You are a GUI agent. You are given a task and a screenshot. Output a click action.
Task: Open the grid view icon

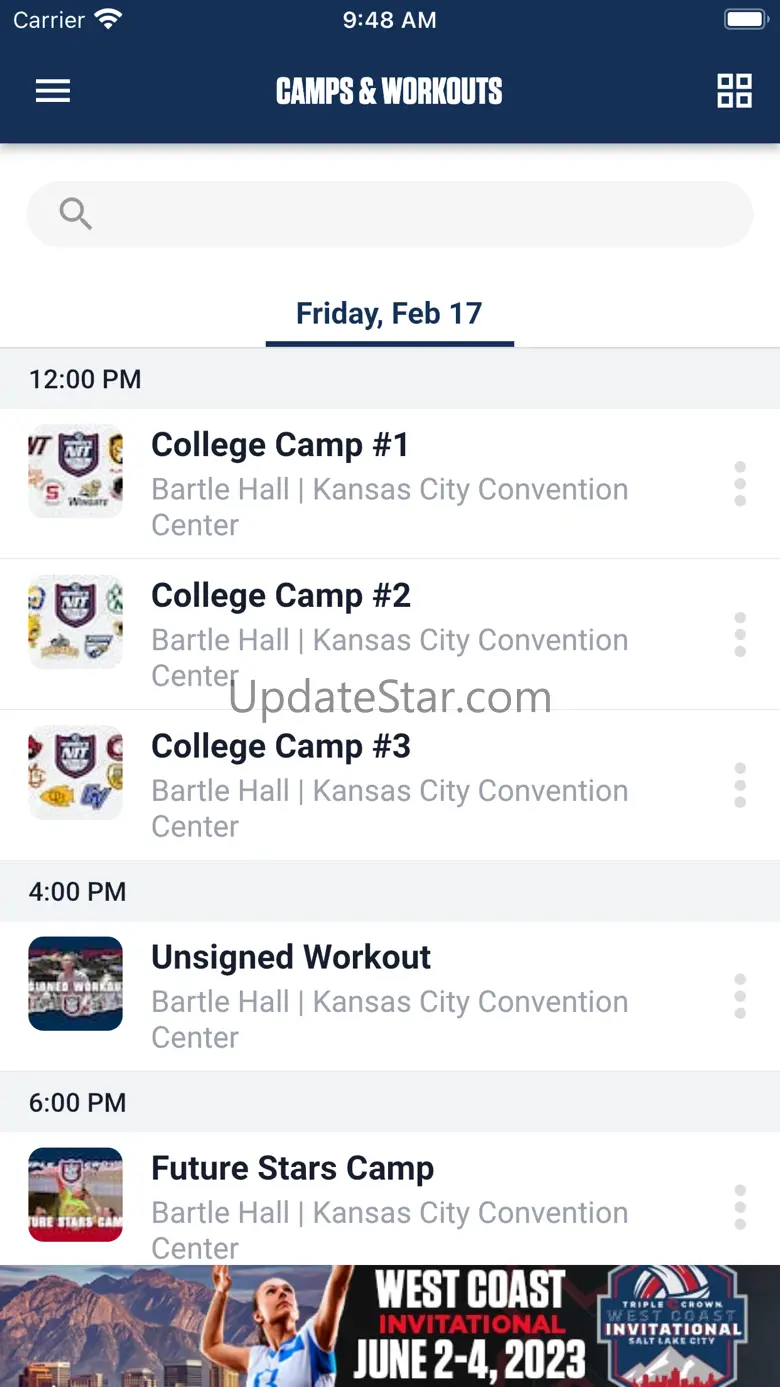[734, 91]
